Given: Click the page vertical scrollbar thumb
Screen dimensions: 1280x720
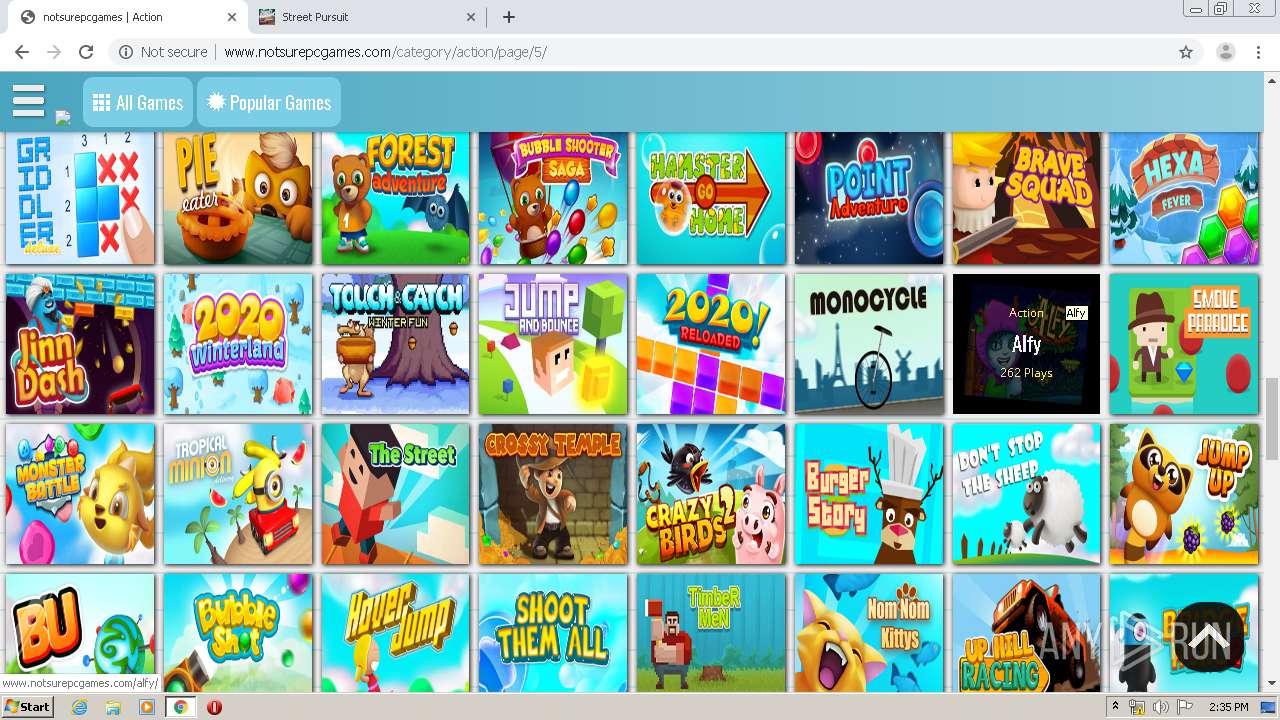Looking at the screenshot, I should 1271,418.
